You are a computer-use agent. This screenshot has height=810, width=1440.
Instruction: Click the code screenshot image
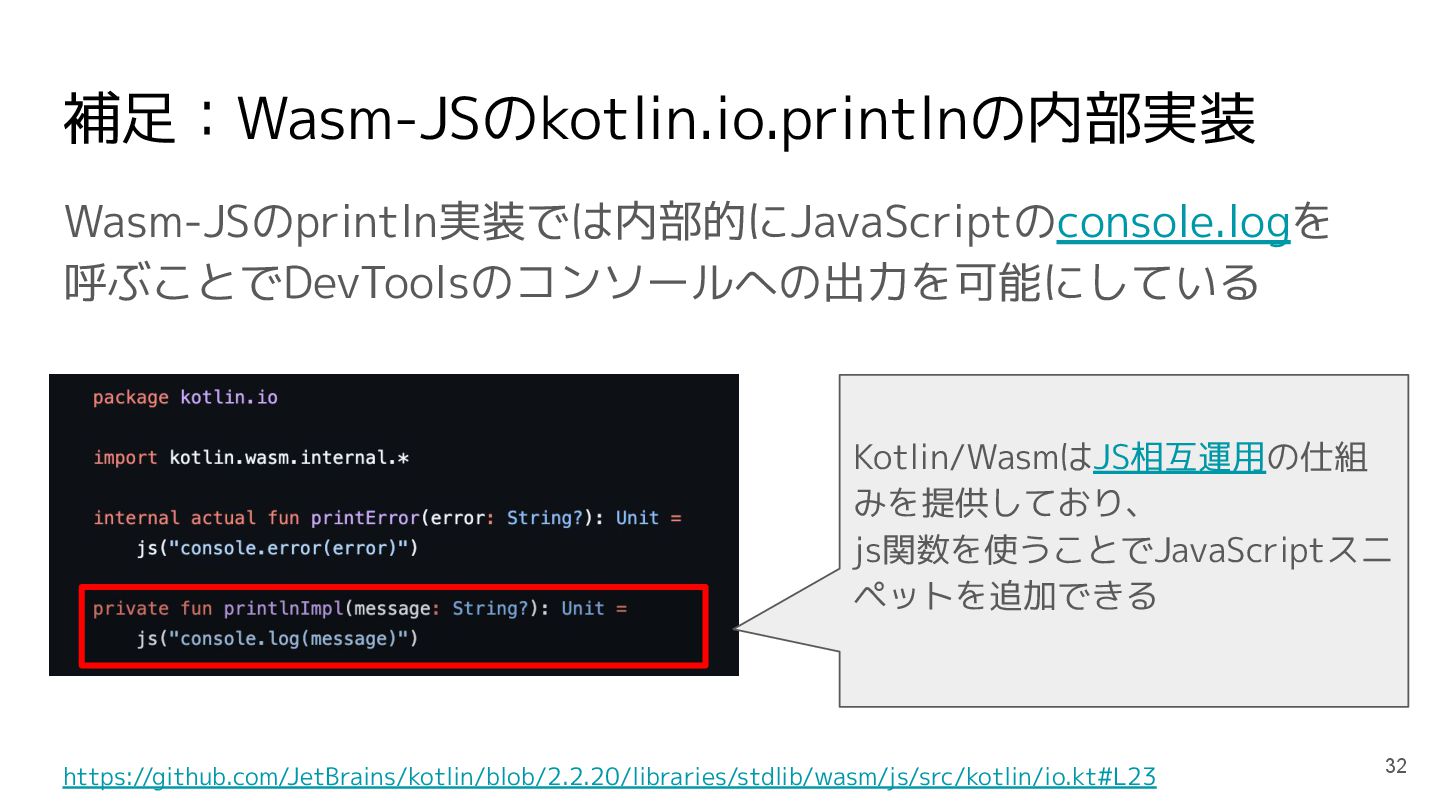(394, 525)
